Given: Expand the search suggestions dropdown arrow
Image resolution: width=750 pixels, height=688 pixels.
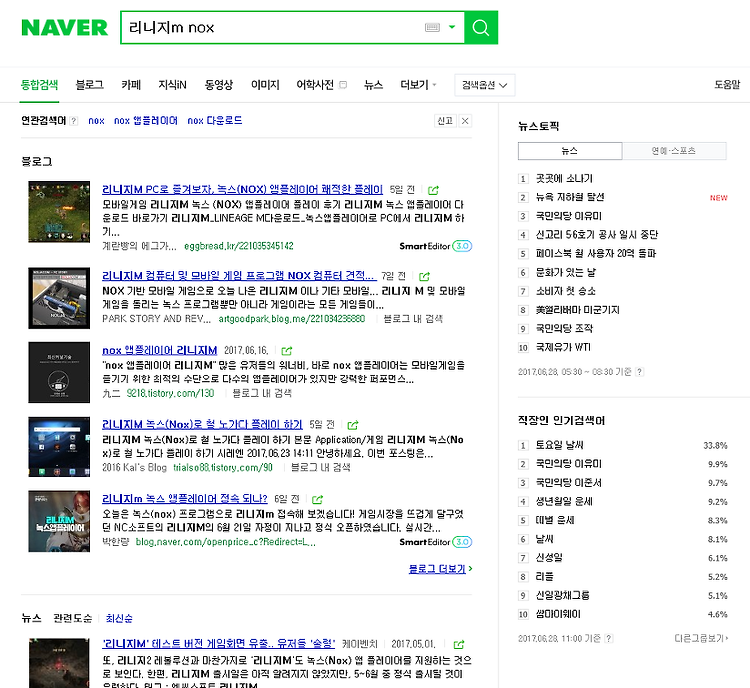Looking at the screenshot, I should pos(452,27).
